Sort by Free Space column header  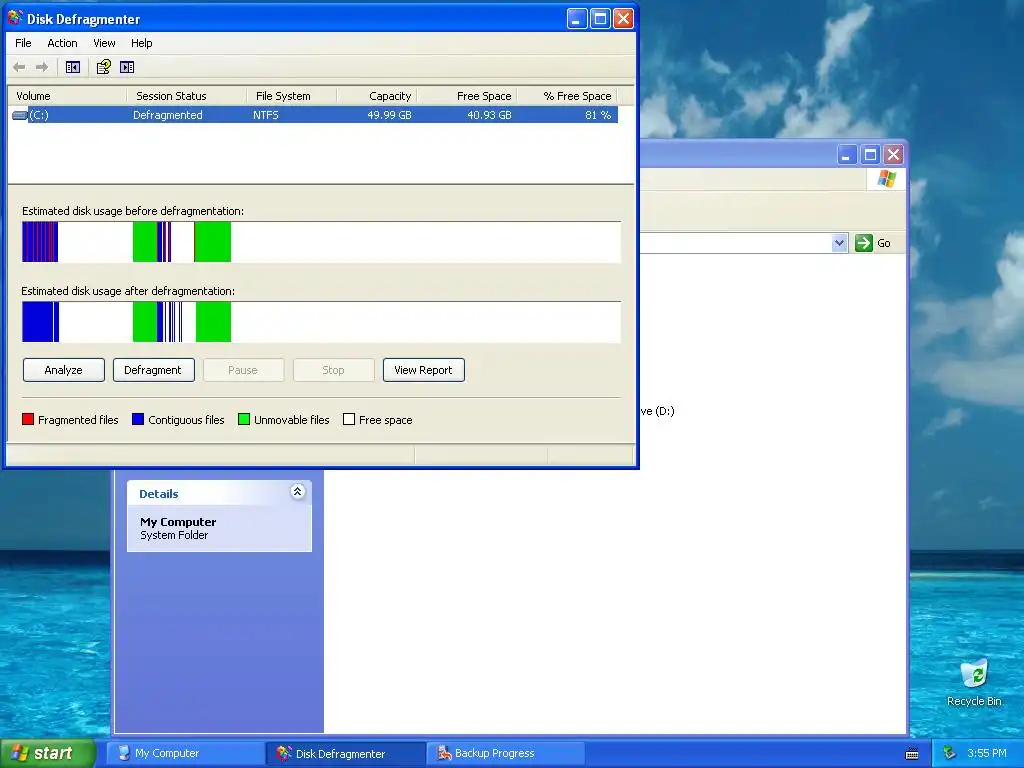coord(466,96)
